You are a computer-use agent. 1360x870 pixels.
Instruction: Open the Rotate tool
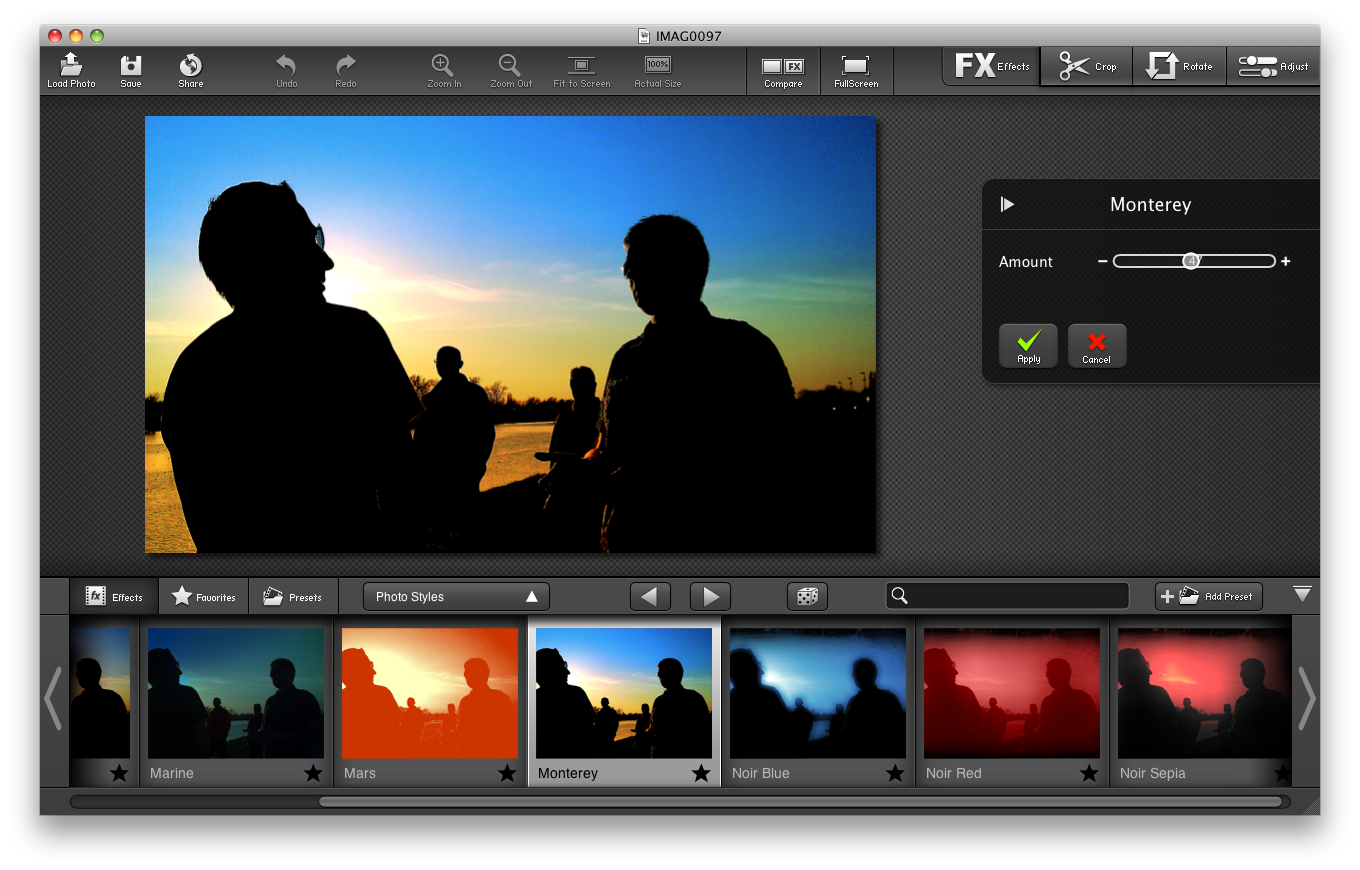(x=1179, y=66)
